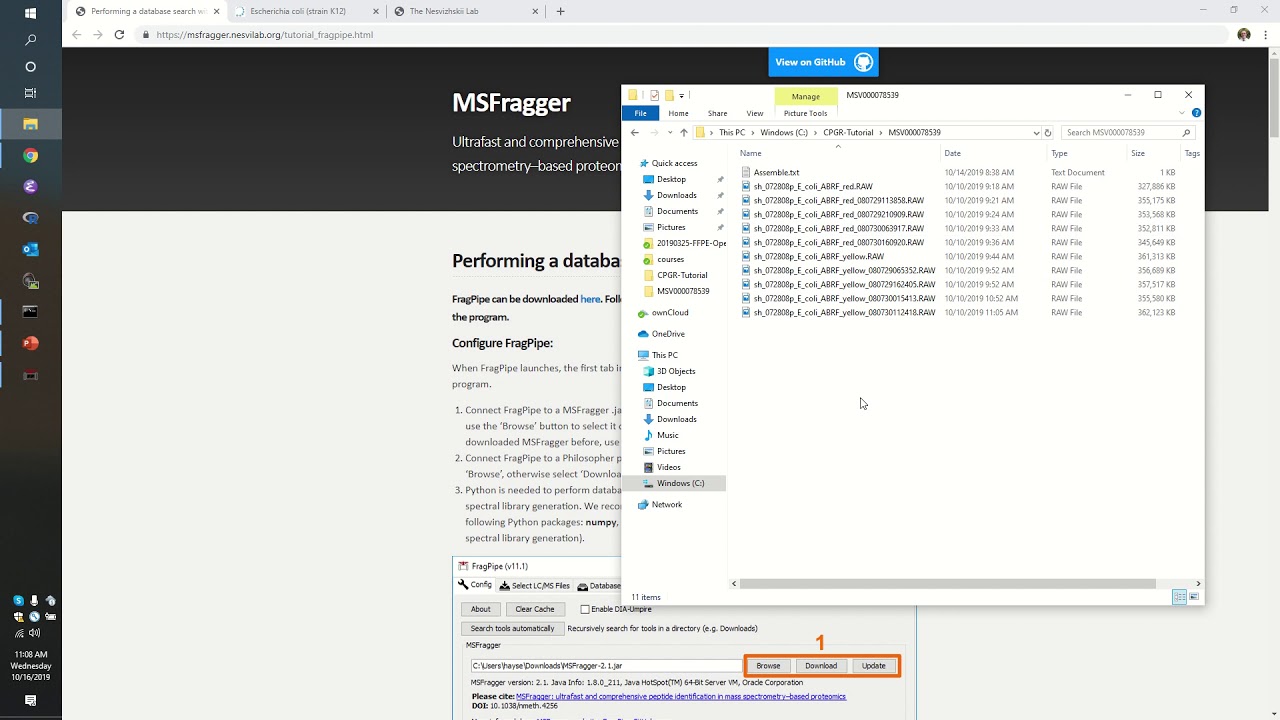Switch to Google Chrome in the taskbar
Viewport: 1280px width, 720px height.
30,155
